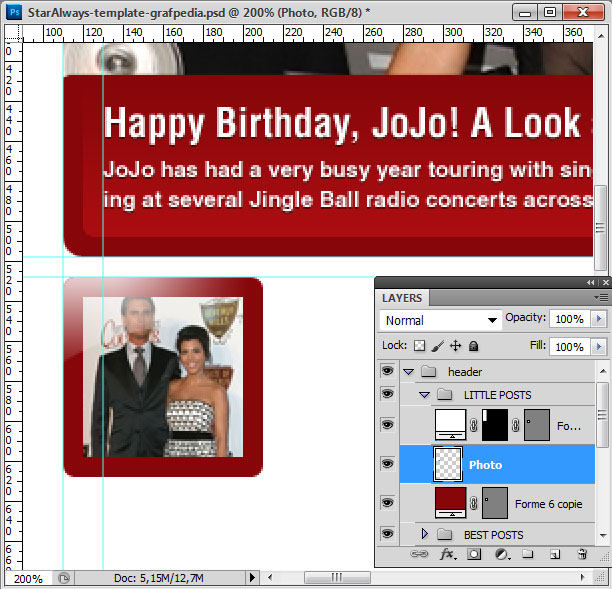Click the Photoshop Ps title bar icon

[14, 12]
